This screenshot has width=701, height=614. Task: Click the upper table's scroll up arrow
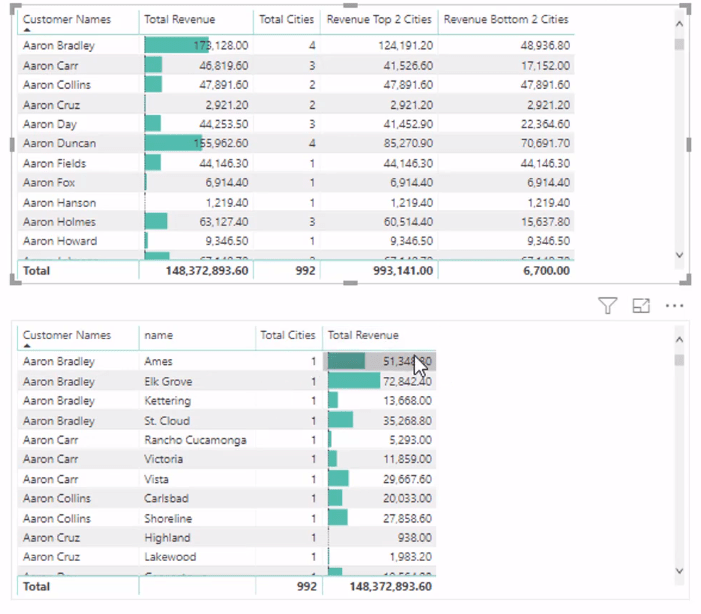pyautogui.click(x=679, y=24)
